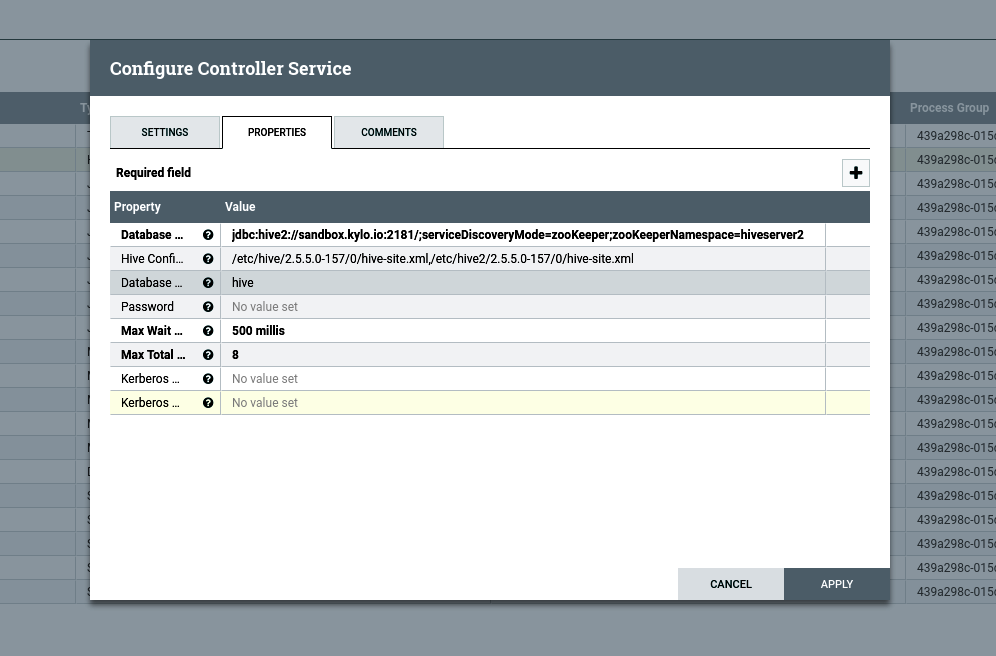Click help icon on Database row valued hive
Viewport: 996px width, 656px height.
[208, 283]
